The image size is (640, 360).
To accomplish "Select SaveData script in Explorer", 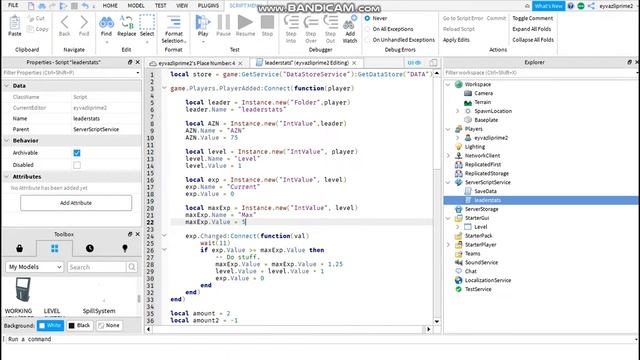I will [x=485, y=191].
